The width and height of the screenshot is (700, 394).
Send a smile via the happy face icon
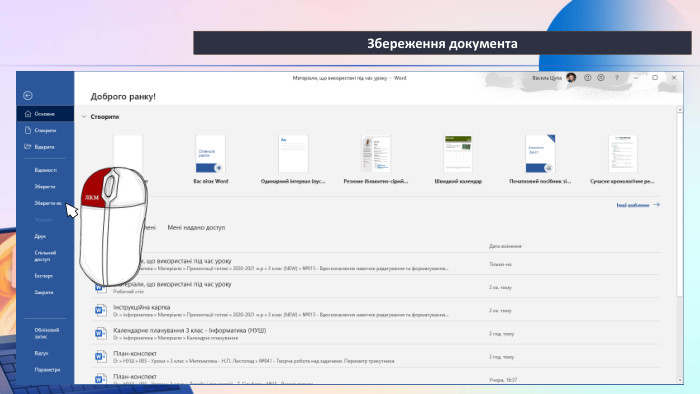[x=588, y=78]
